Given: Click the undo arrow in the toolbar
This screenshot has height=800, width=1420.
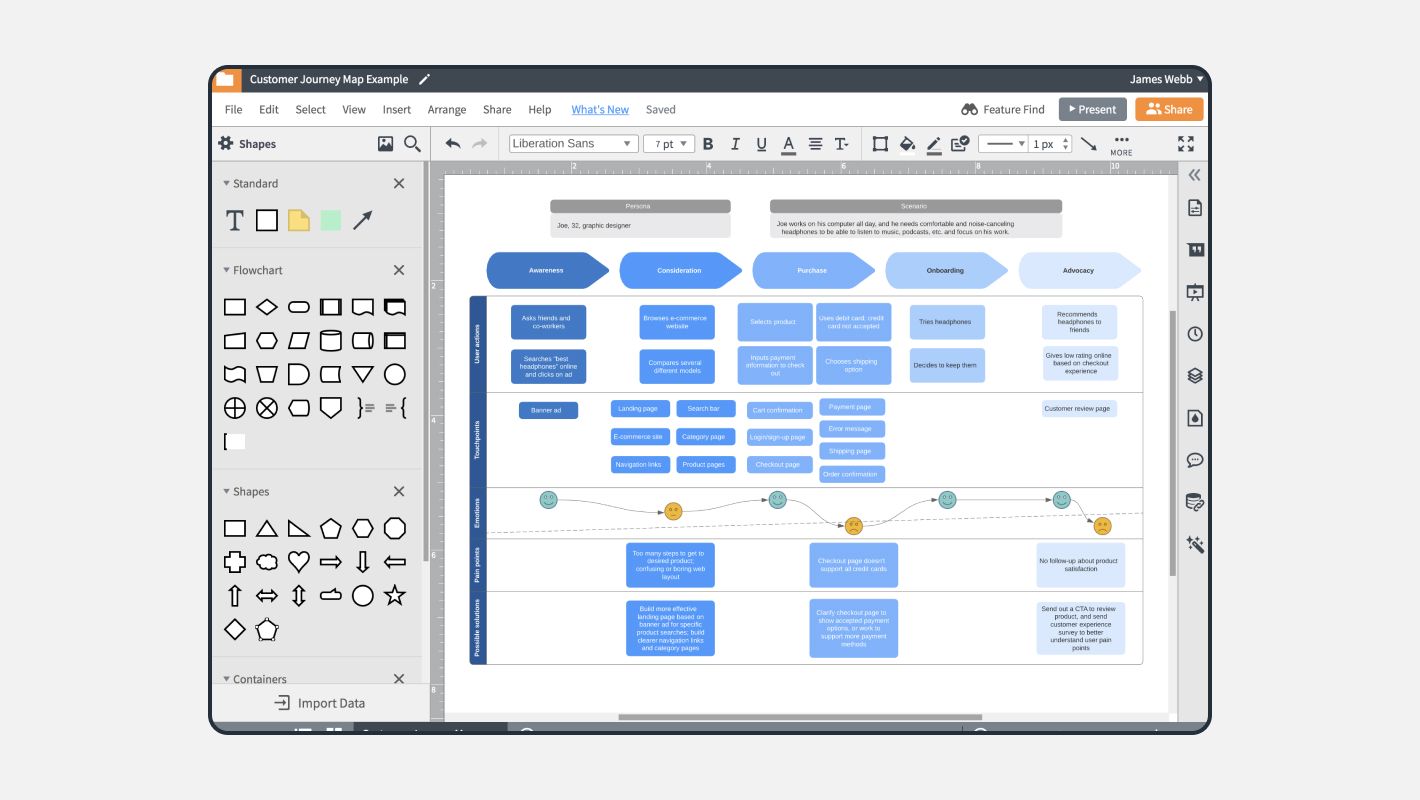Looking at the screenshot, I should click(452, 143).
